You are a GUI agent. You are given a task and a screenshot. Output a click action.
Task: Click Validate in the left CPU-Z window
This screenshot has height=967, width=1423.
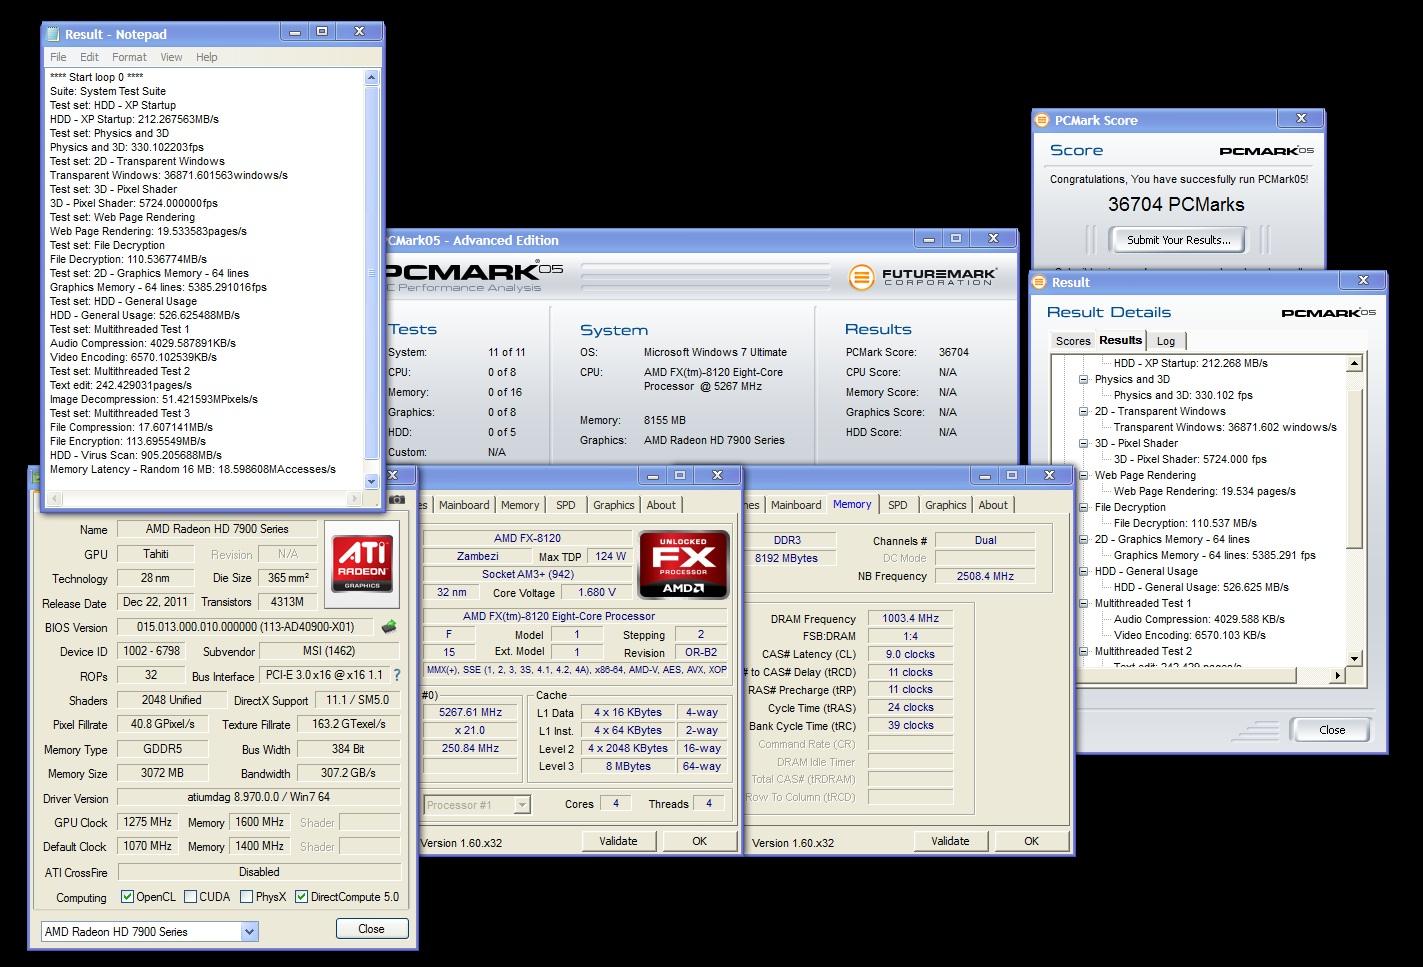click(x=618, y=841)
